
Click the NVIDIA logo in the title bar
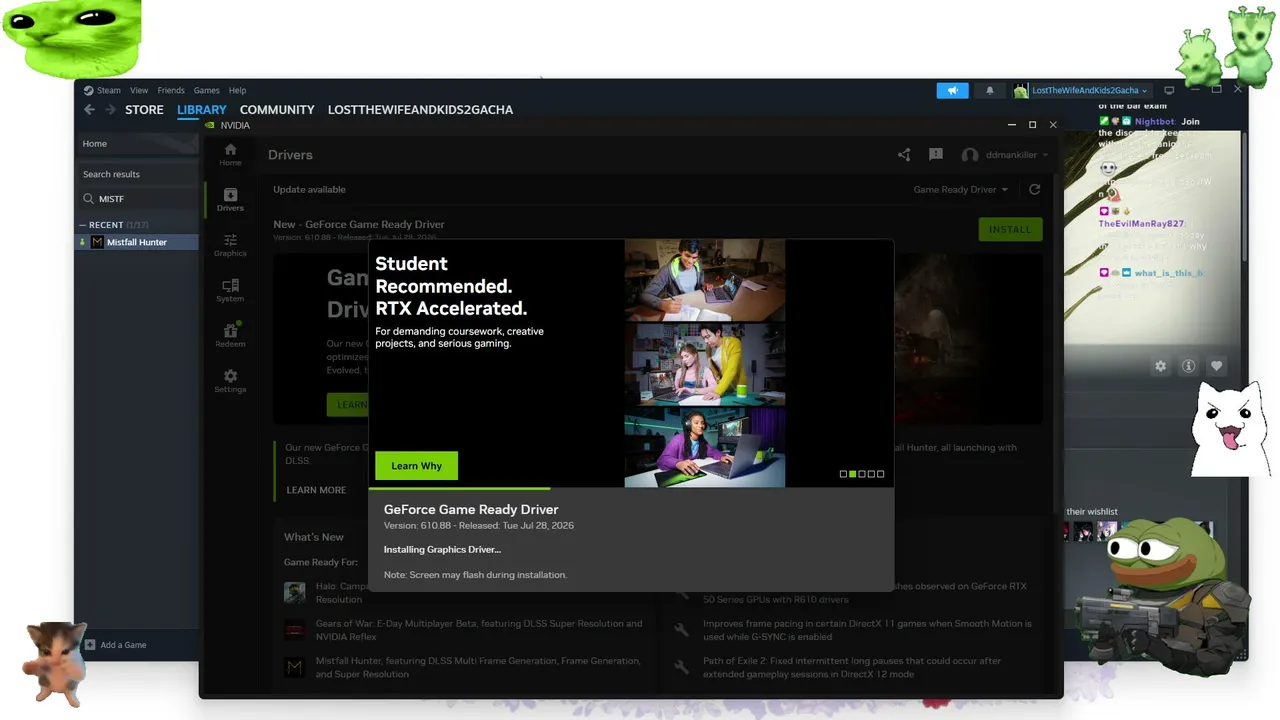[x=210, y=126]
